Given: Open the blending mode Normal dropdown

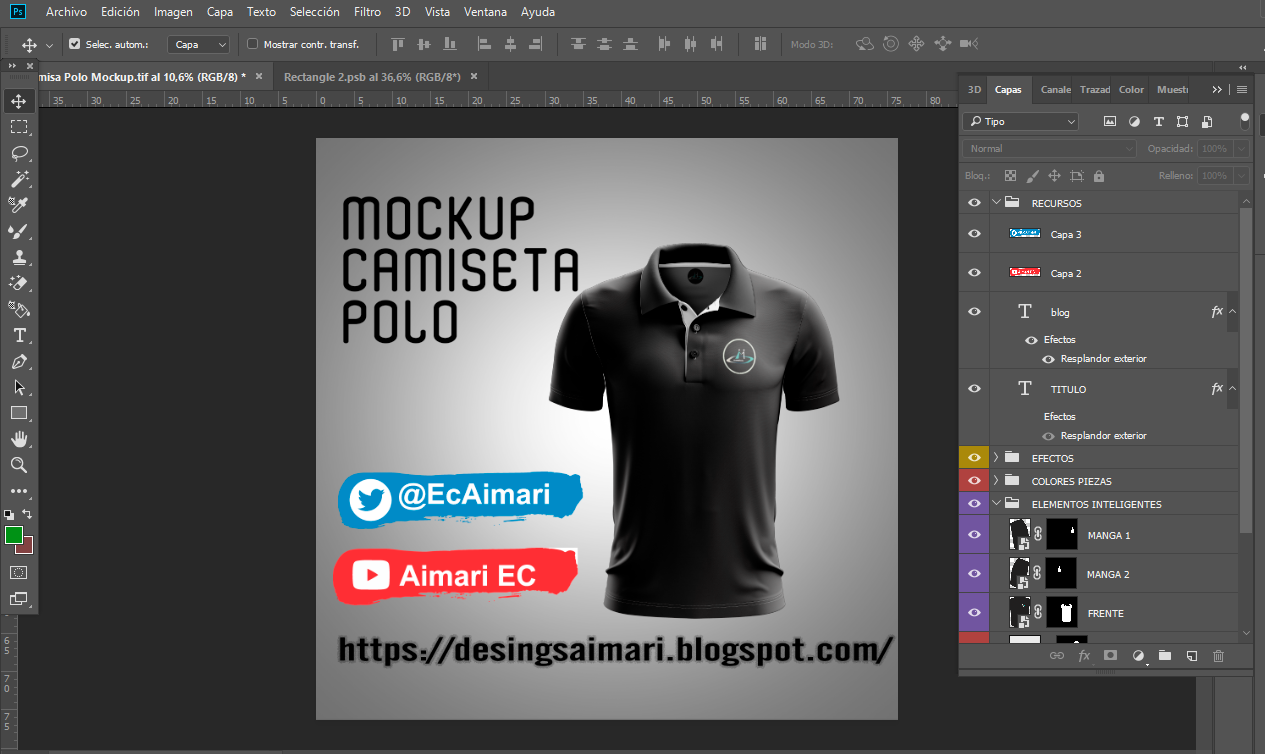Looking at the screenshot, I should [x=1046, y=148].
